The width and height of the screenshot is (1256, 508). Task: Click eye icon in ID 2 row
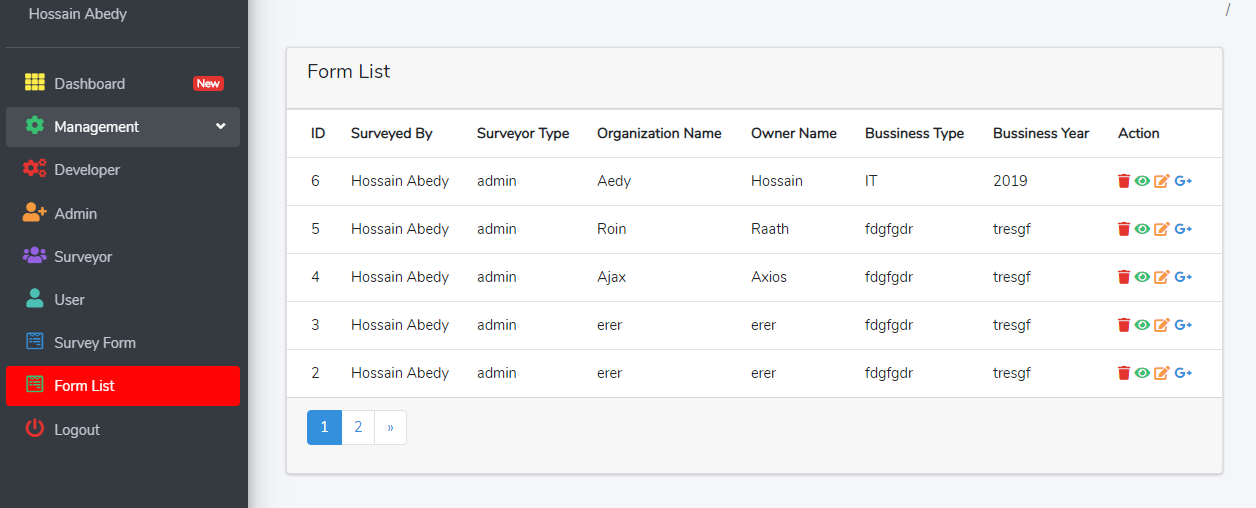click(1142, 373)
